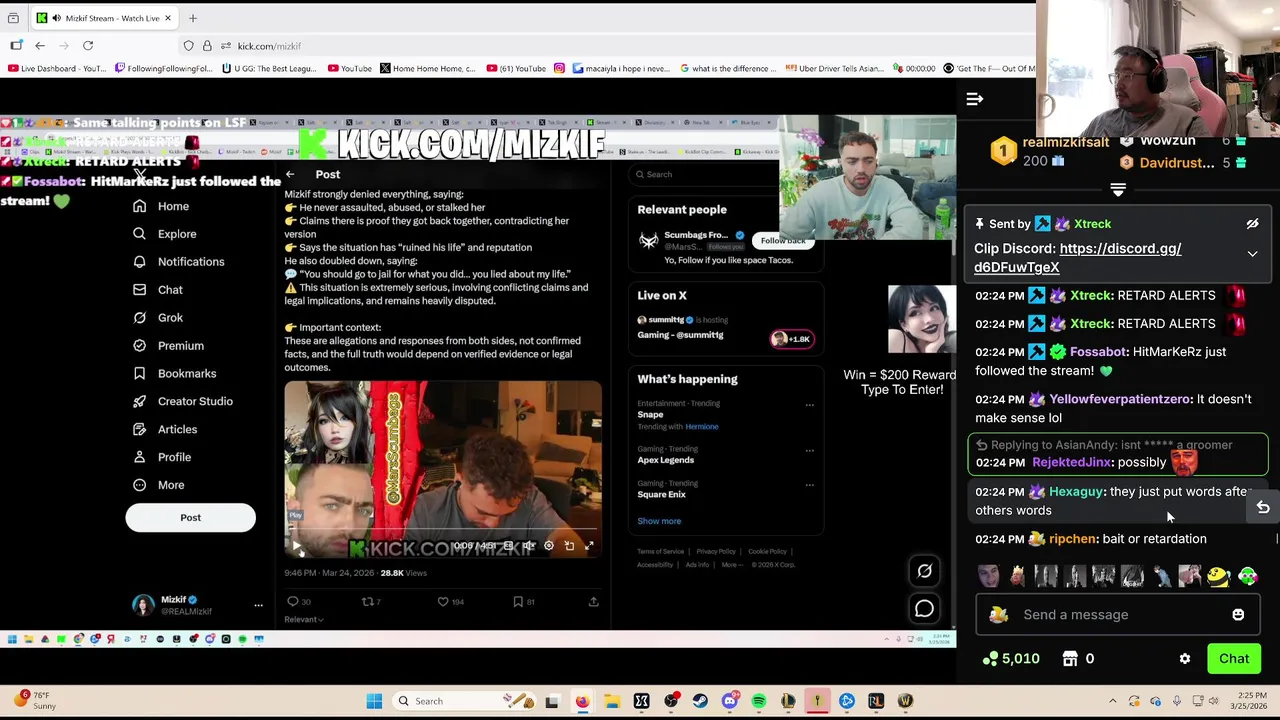Image resolution: width=1280 pixels, height=720 pixels.
Task: Insert the green frog emote
Action: point(1247,576)
